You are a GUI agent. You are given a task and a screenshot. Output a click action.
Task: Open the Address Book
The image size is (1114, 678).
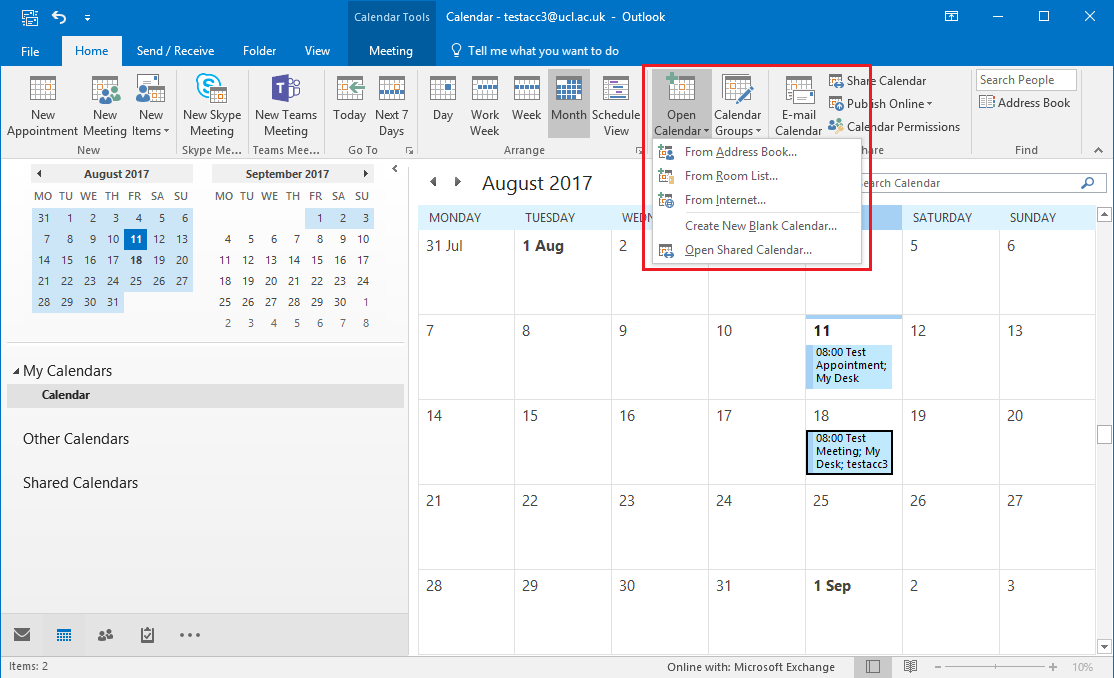pos(1027,102)
